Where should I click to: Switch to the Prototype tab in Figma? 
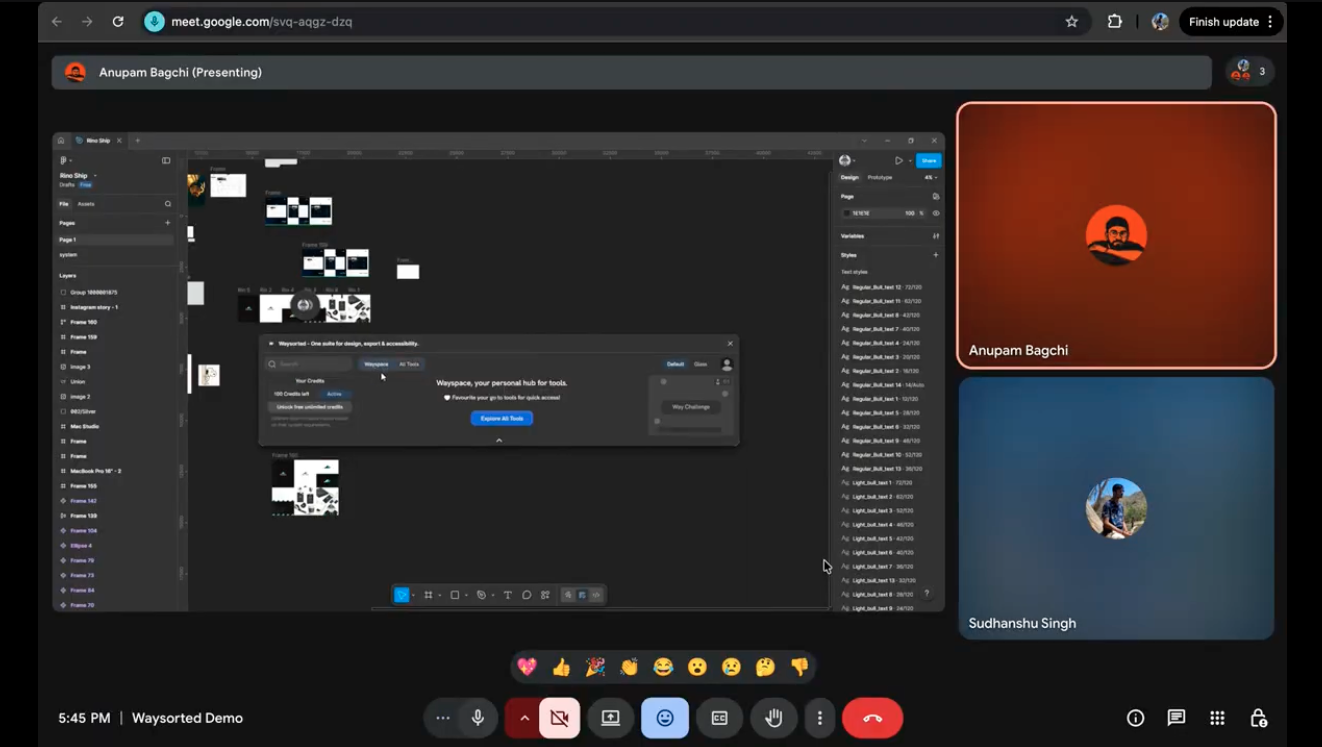click(880, 177)
